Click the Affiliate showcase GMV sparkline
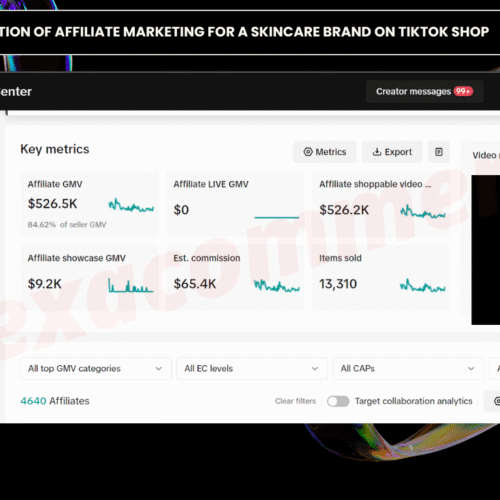 [130, 286]
